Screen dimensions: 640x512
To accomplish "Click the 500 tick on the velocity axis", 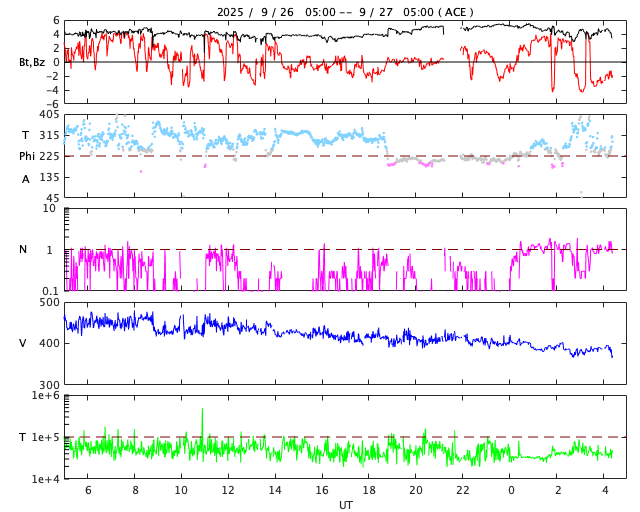I will coord(49,302).
